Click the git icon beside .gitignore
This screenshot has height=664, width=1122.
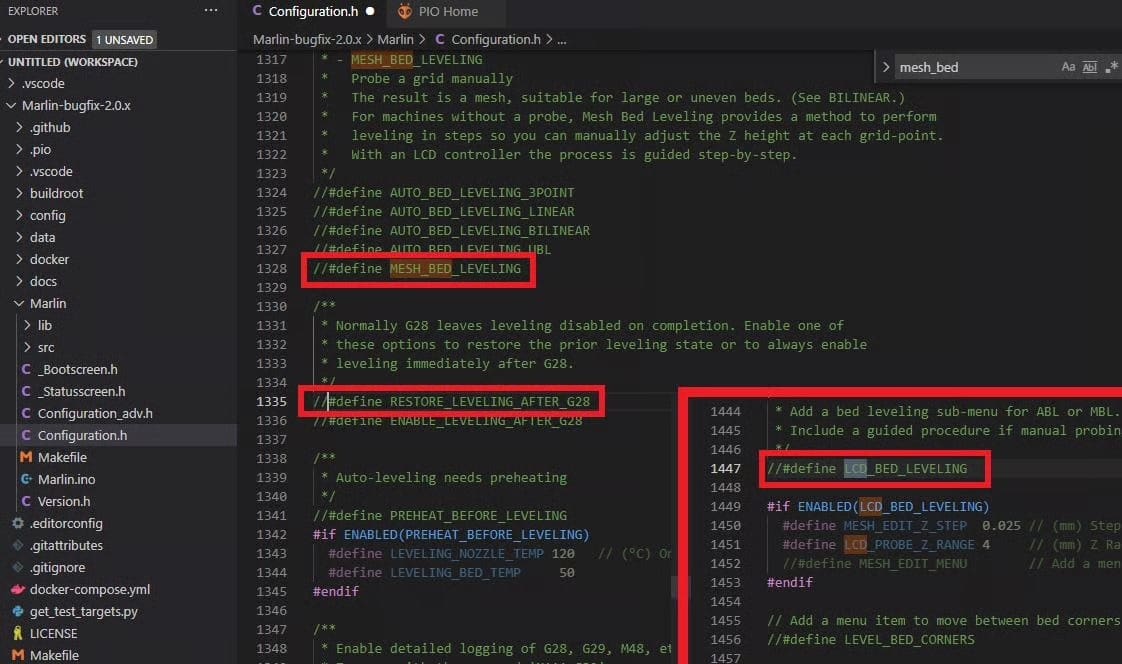coord(19,567)
